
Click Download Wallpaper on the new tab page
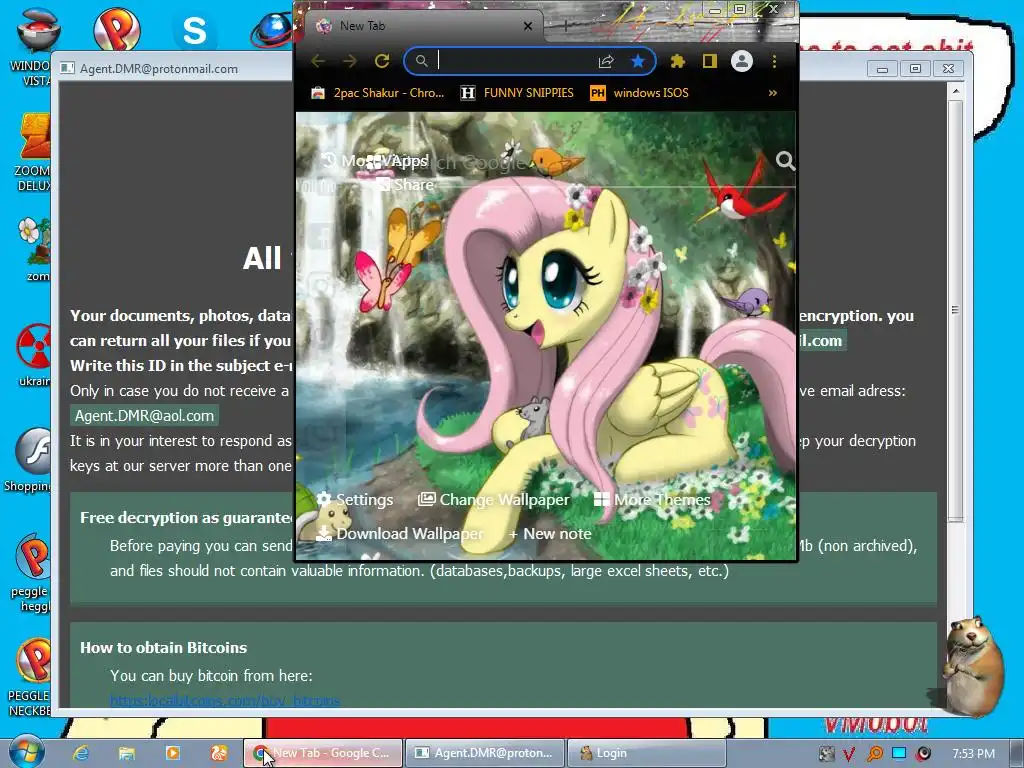pyautogui.click(x=400, y=534)
